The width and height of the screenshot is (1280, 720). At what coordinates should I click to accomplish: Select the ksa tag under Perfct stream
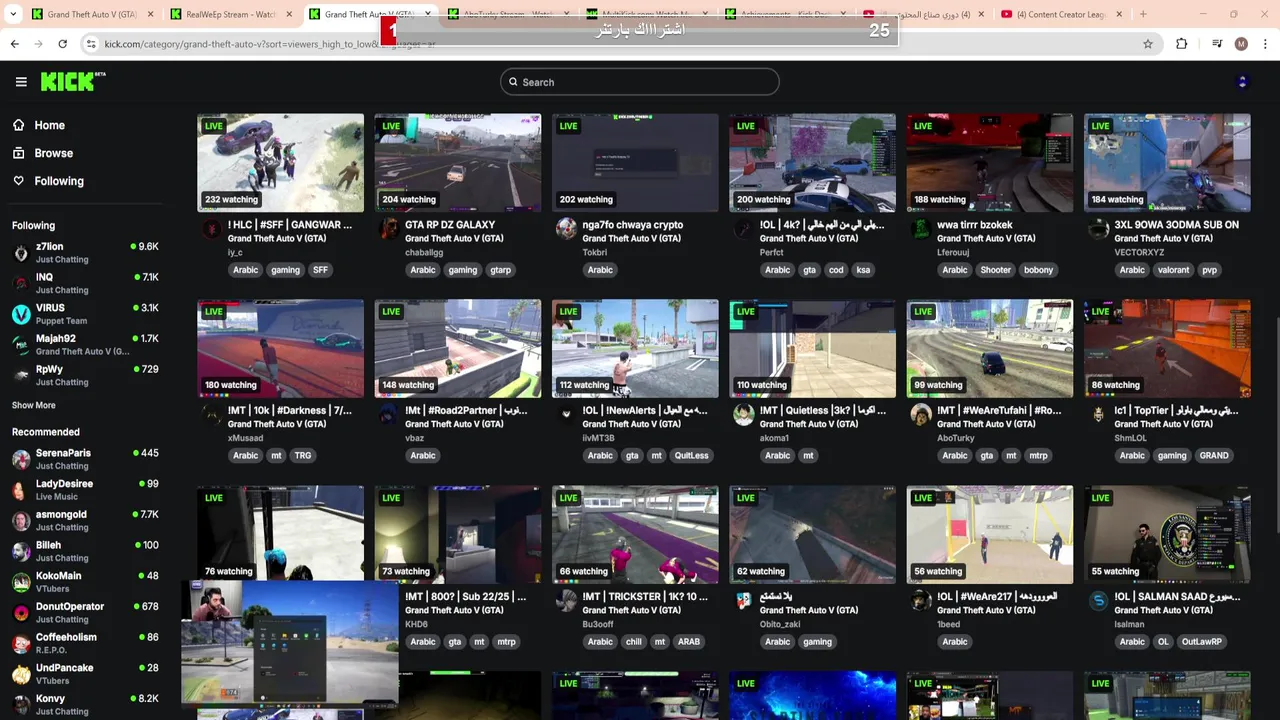863,270
